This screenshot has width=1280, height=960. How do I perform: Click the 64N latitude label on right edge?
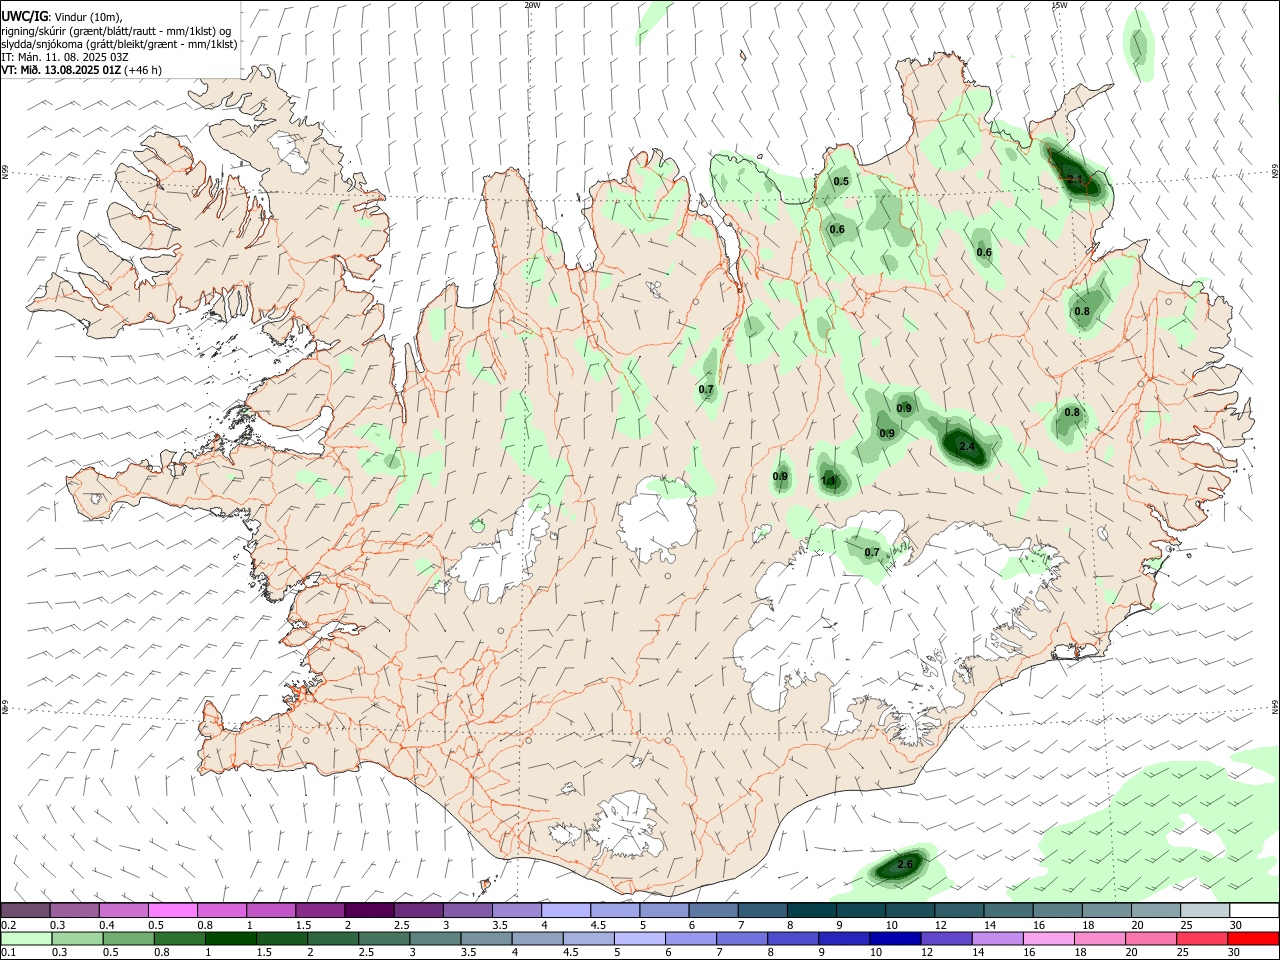coord(1275,706)
